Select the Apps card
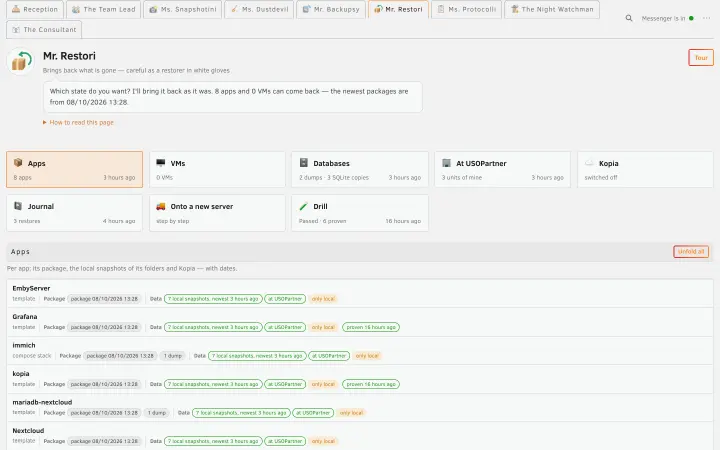 [x=74, y=169]
